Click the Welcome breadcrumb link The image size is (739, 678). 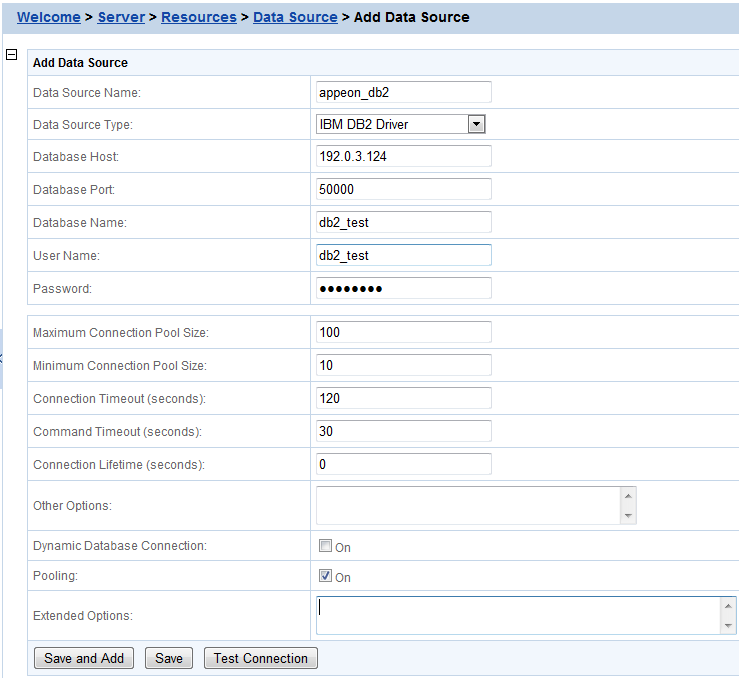(49, 17)
